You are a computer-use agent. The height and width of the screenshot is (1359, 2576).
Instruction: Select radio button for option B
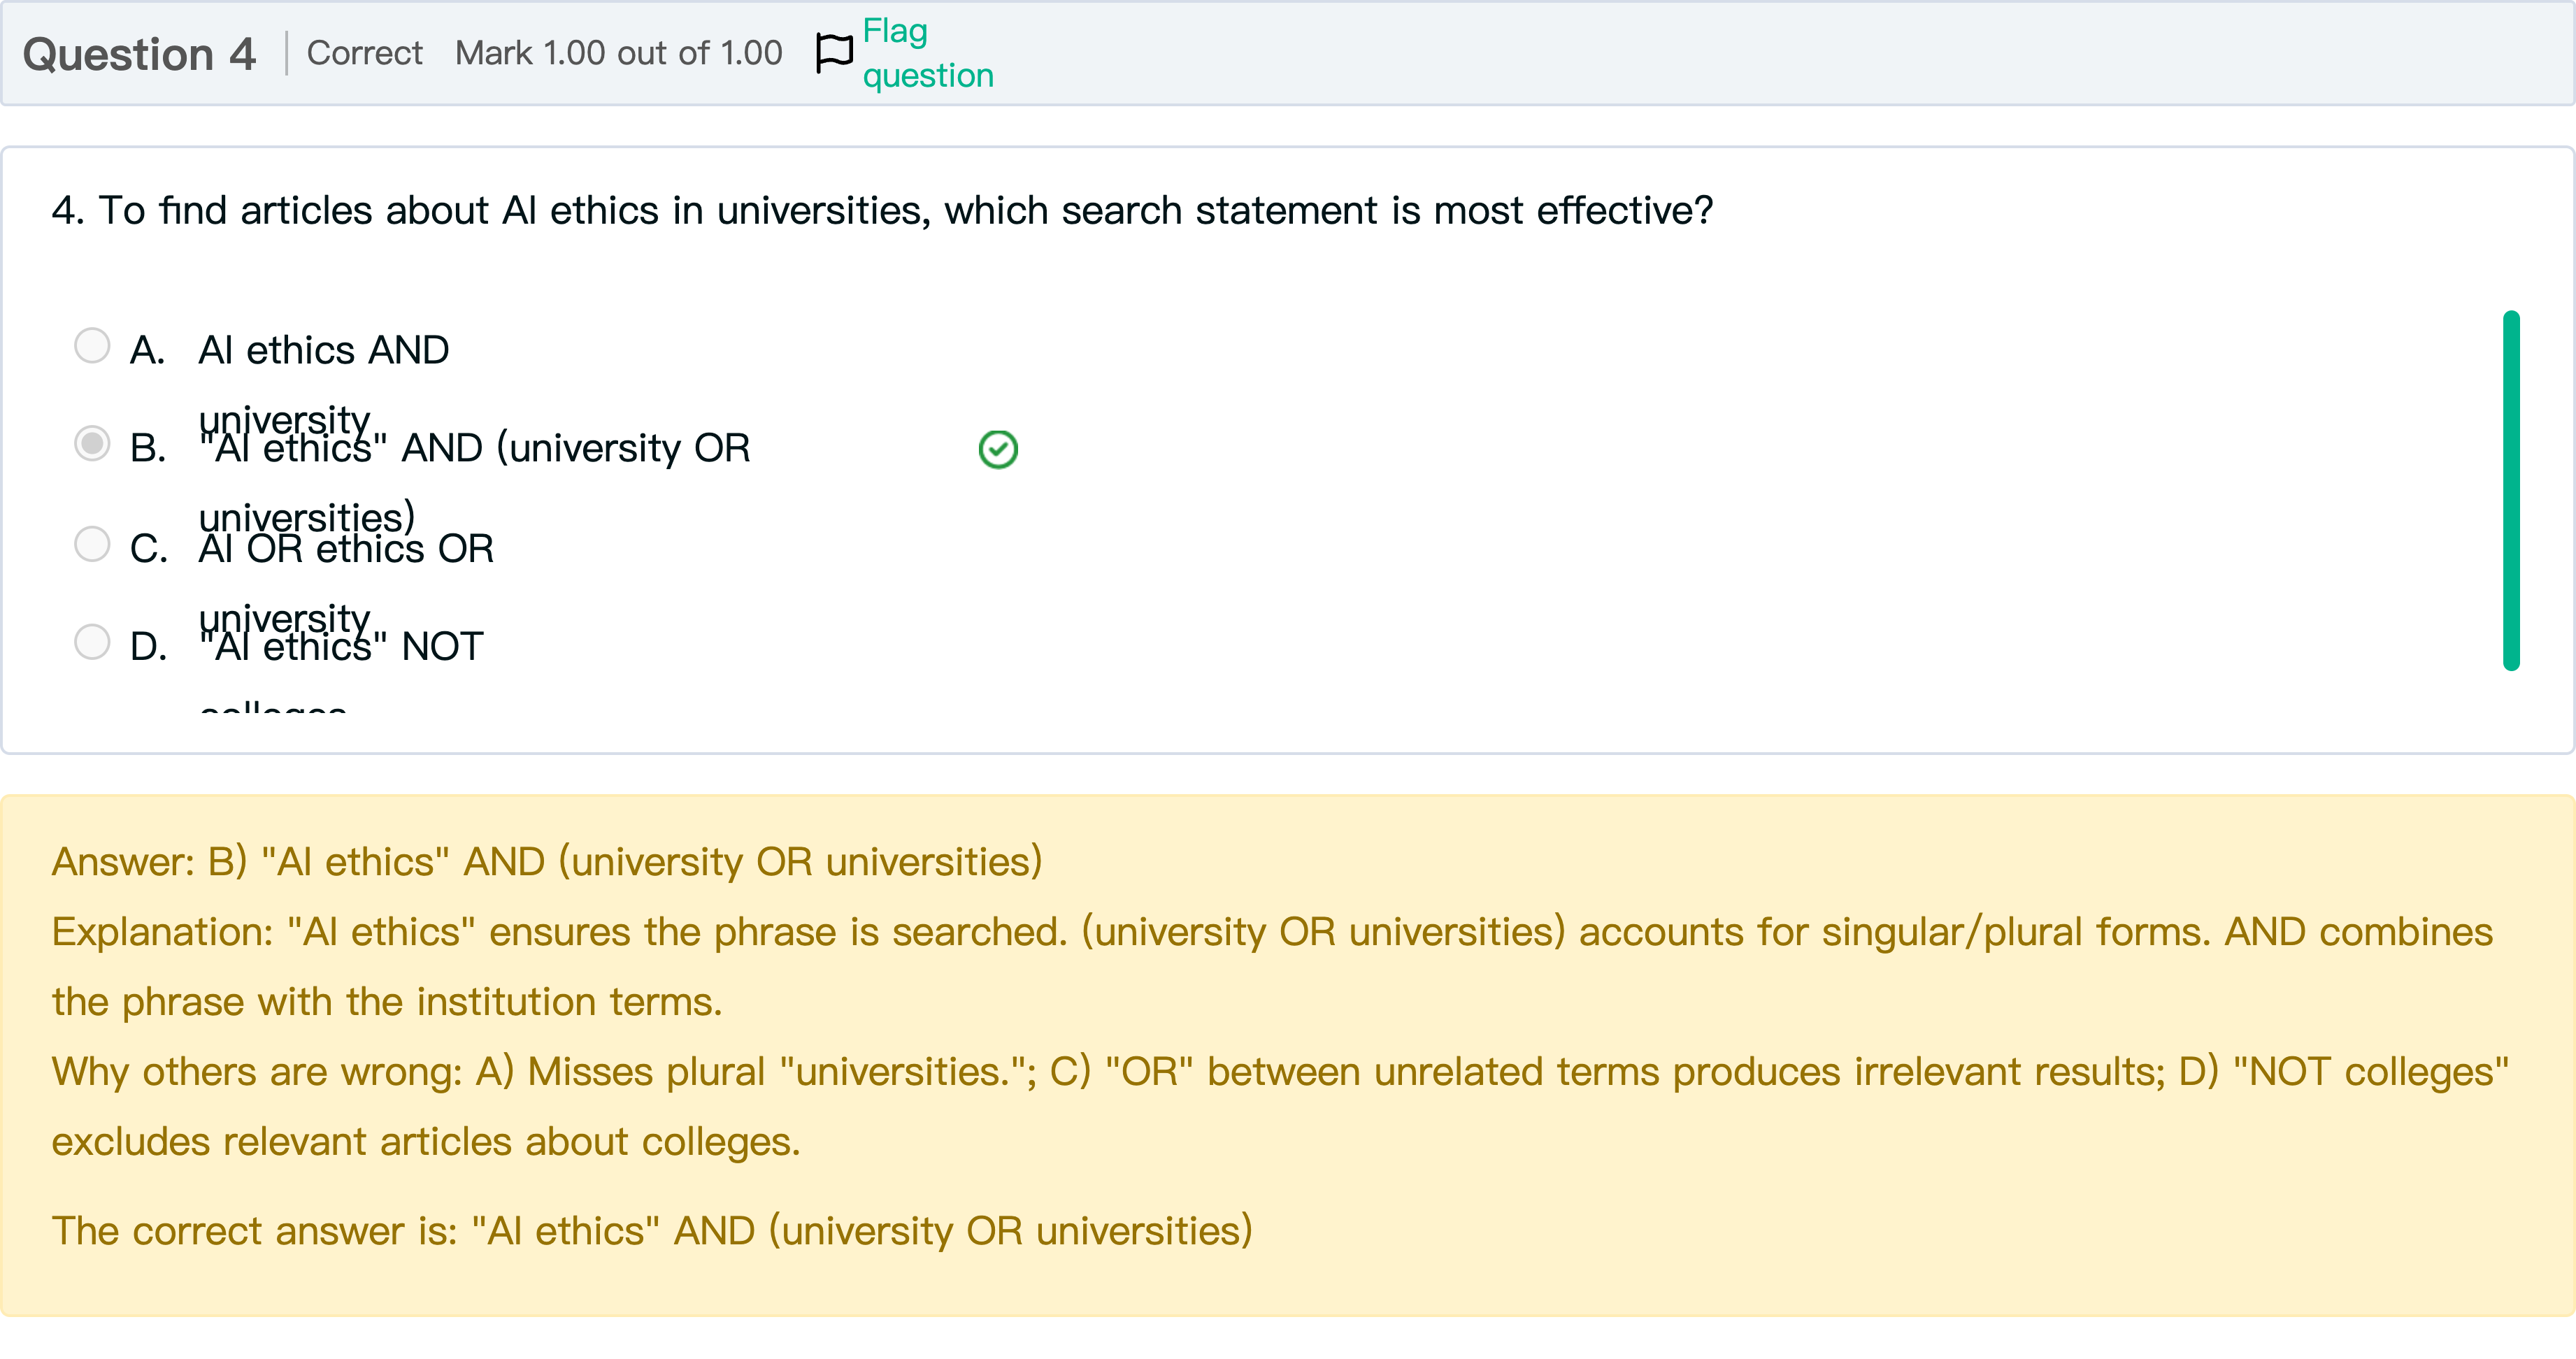point(92,443)
